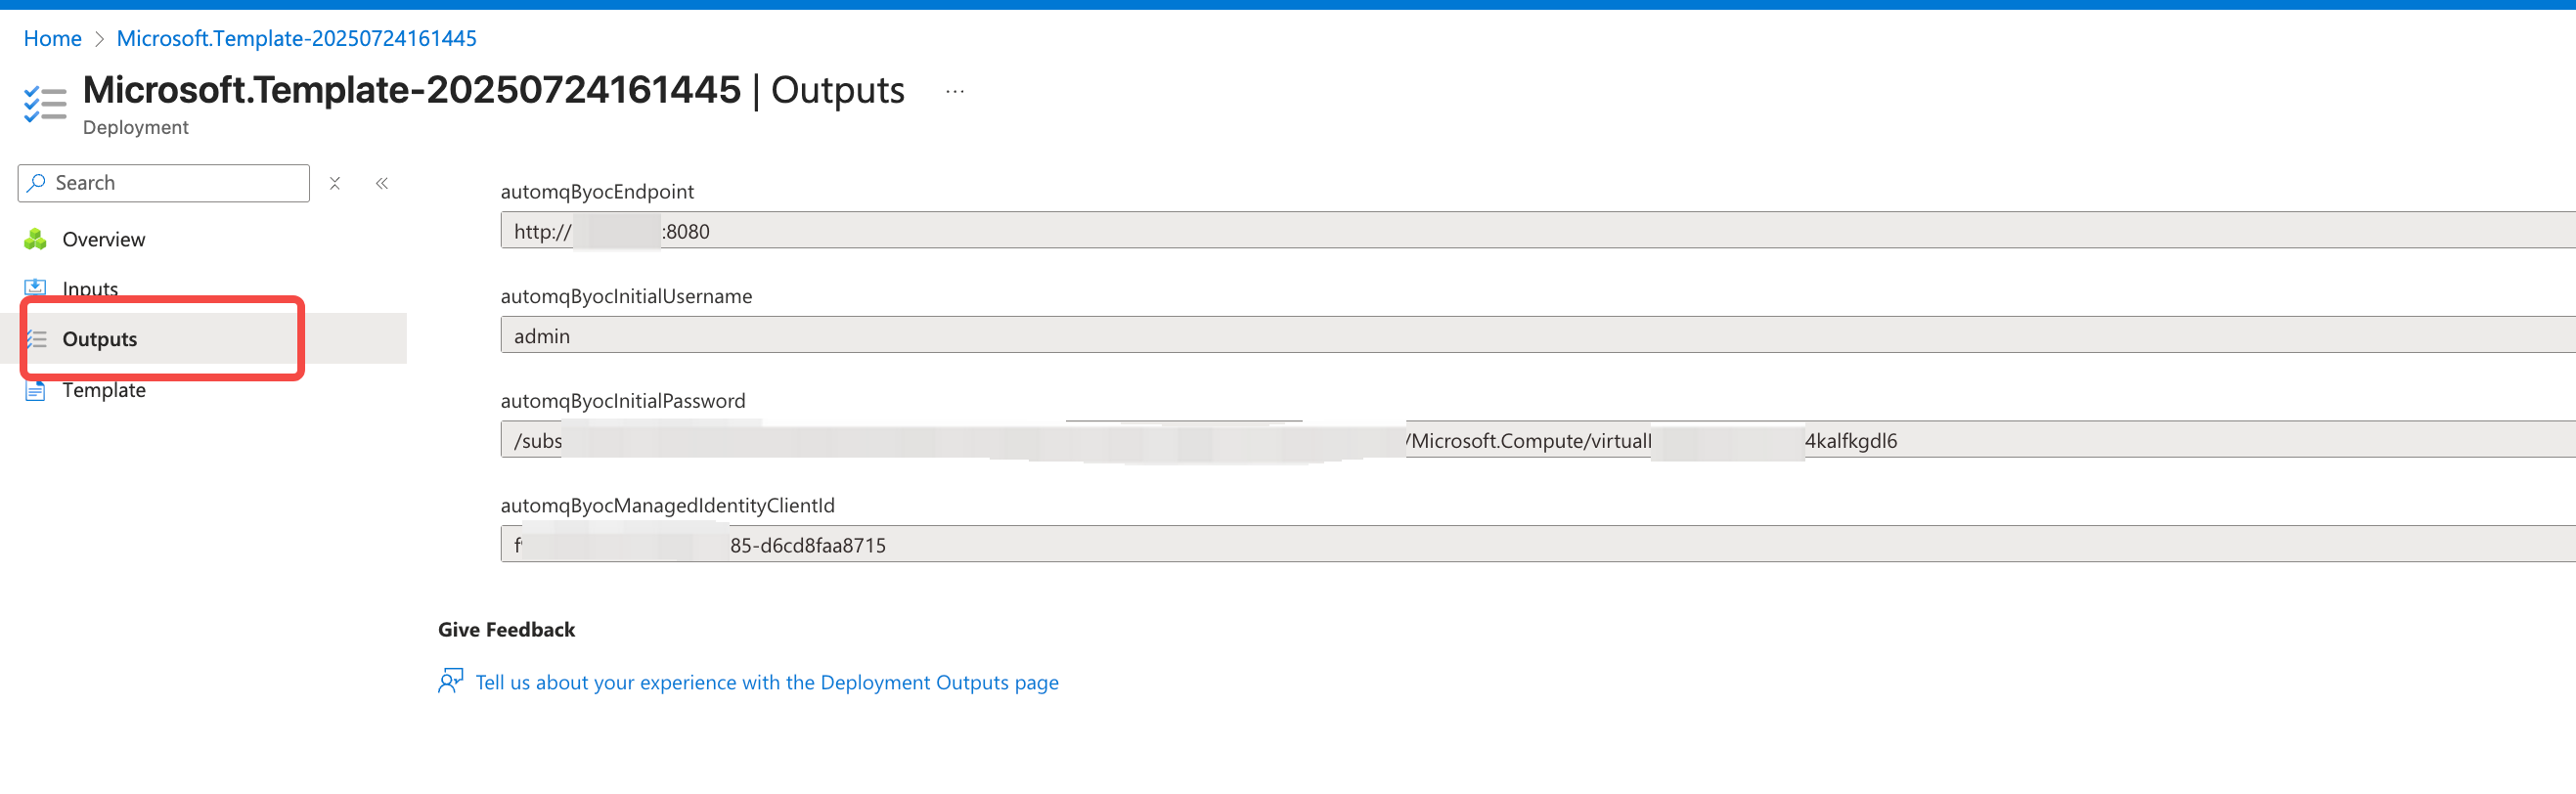
Task: Click the magnifier icon in search box
Action: (x=37, y=183)
